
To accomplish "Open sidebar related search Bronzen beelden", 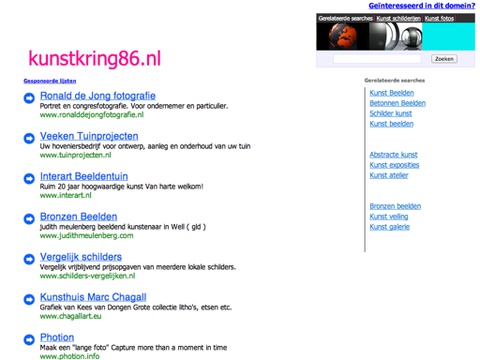I will [x=395, y=206].
